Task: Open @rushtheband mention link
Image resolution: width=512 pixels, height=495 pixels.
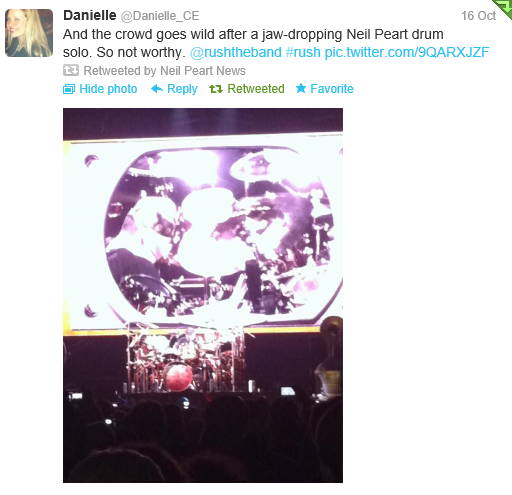Action: click(236, 52)
